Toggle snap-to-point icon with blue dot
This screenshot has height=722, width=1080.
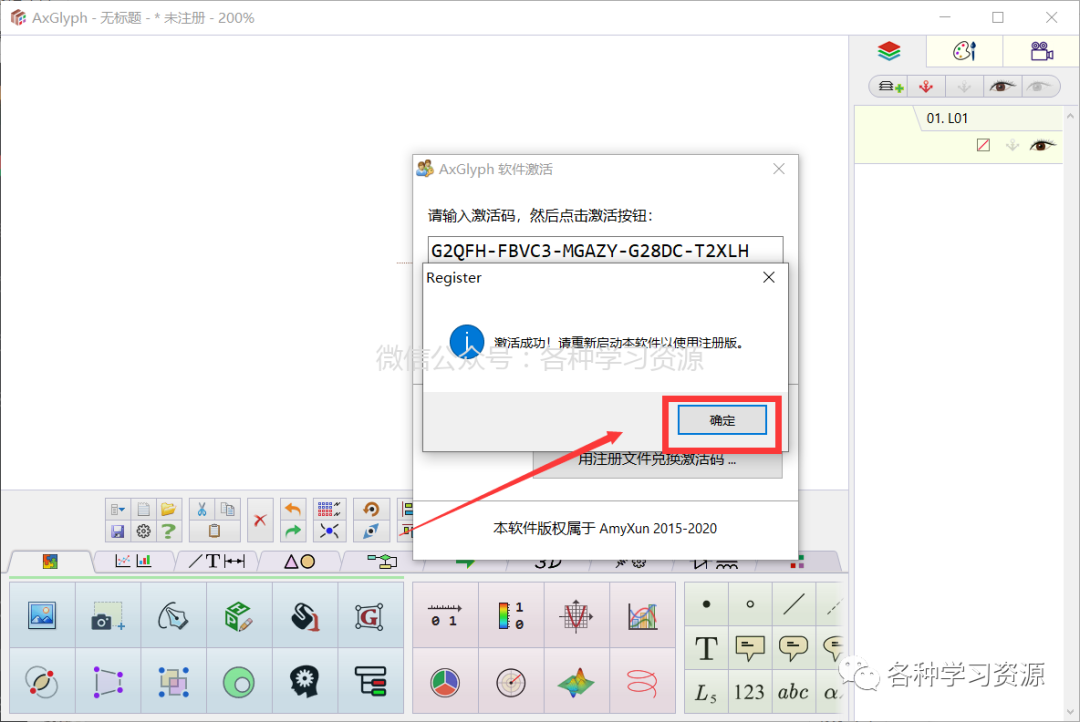(329, 531)
